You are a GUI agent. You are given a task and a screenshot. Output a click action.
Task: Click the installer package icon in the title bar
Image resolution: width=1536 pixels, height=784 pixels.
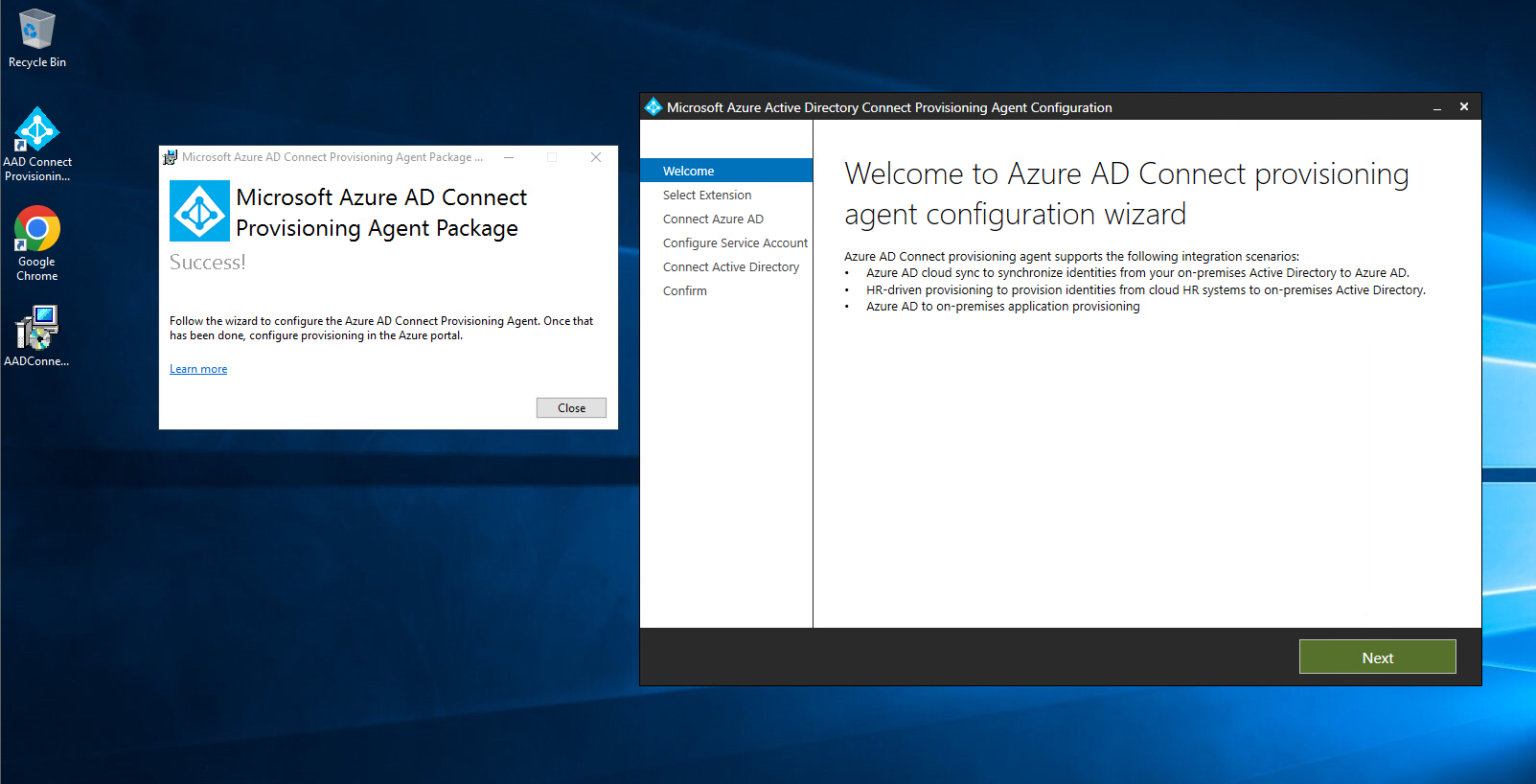[x=171, y=157]
